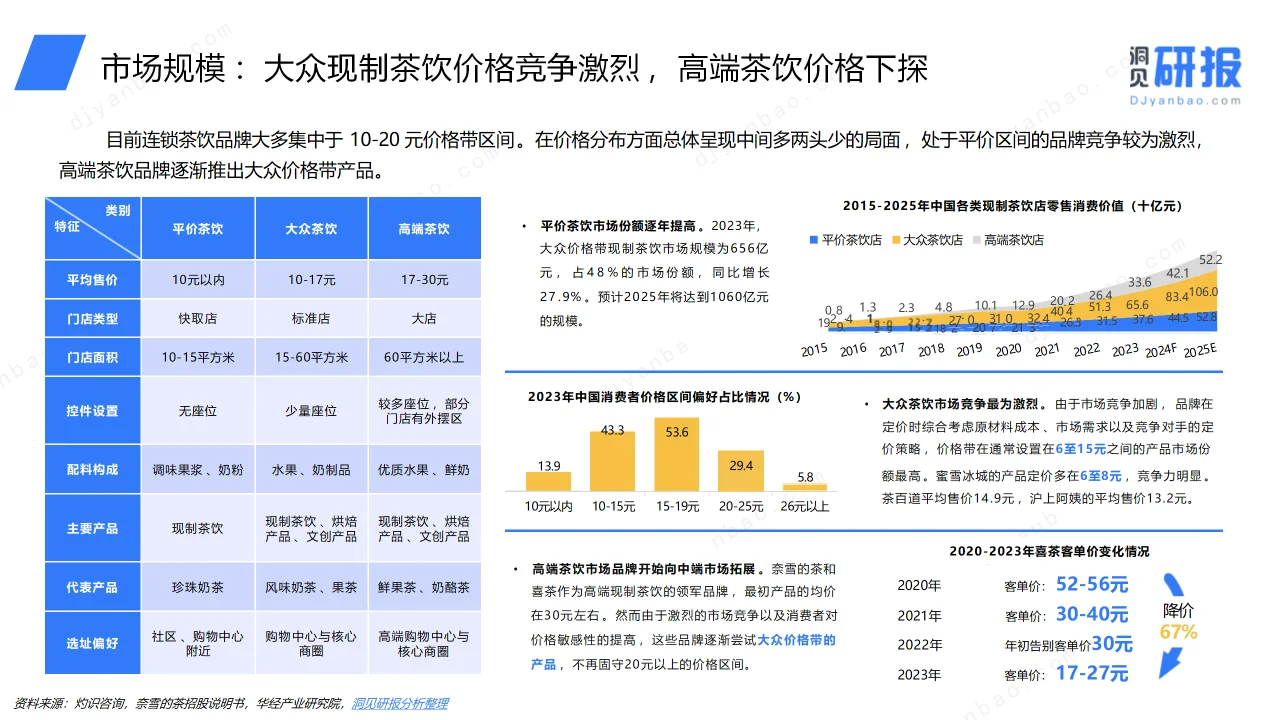Click the shortest bar labeled 5.8
Screen dimensions: 1280x720
[805, 487]
